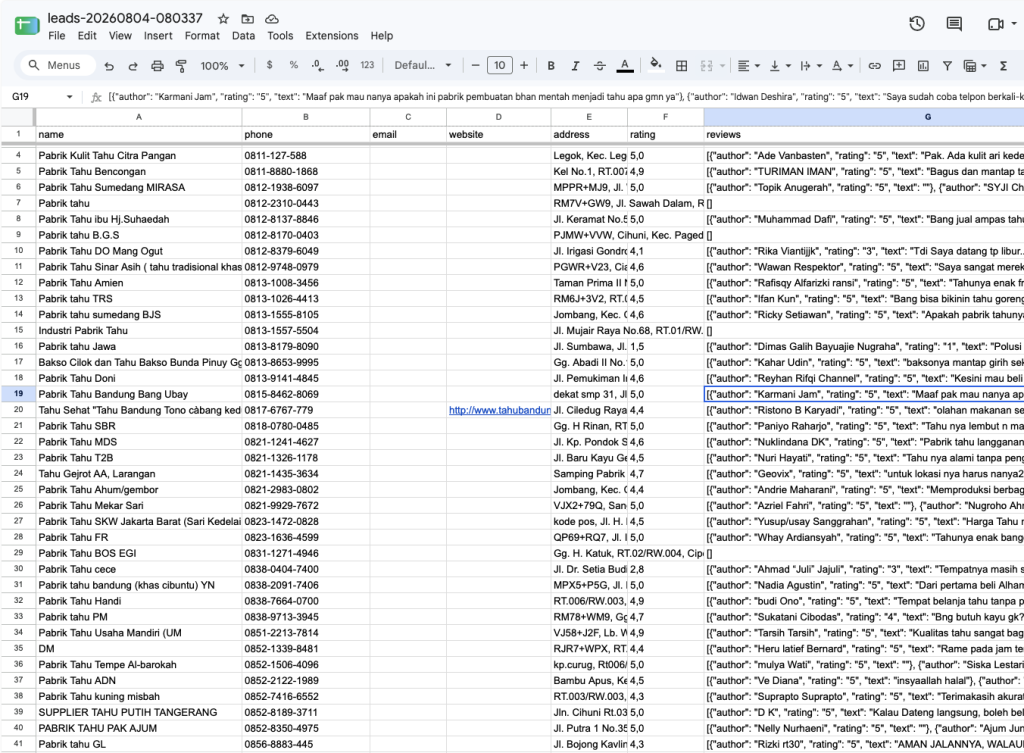The height and width of the screenshot is (753, 1024).
Task: Open the Edit menu
Action: [x=87, y=36]
